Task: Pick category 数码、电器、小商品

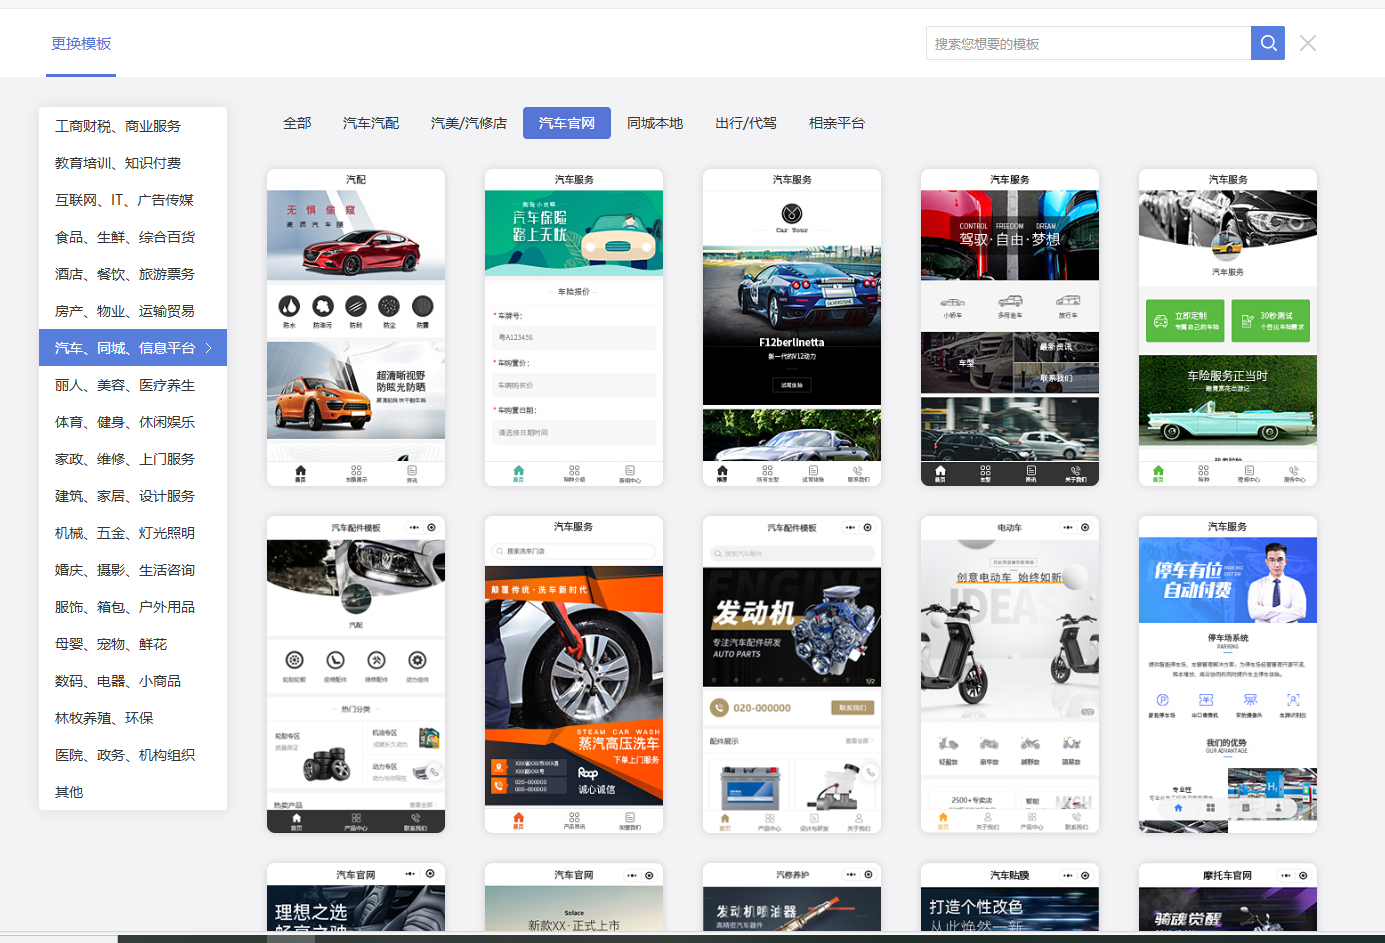Action: point(133,681)
